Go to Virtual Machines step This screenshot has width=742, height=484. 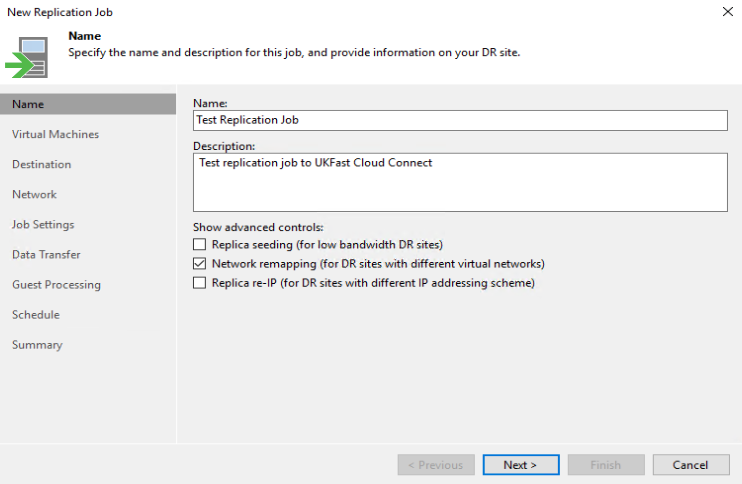[x=55, y=134]
